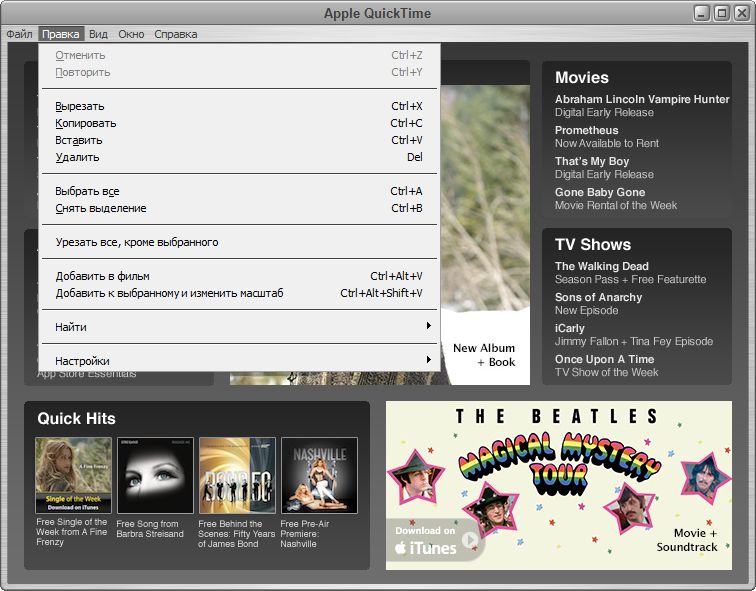
Task: Open Nashville premiere thumbnail
Action: [319, 475]
